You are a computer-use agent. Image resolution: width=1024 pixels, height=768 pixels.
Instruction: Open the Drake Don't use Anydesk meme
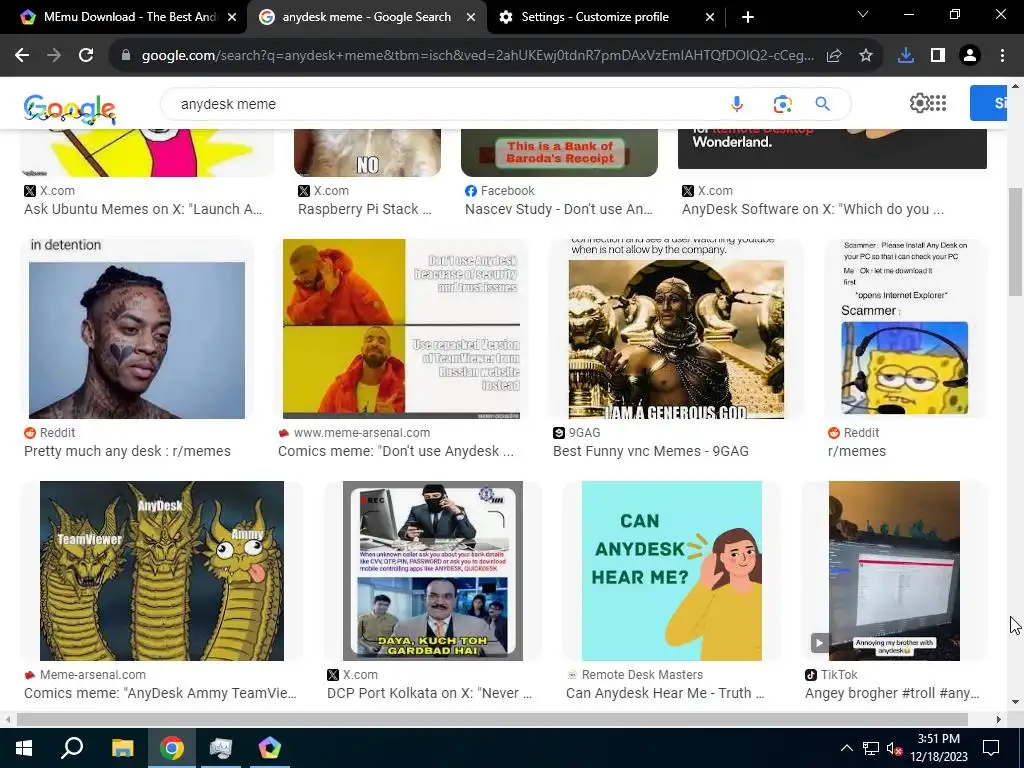pos(402,329)
